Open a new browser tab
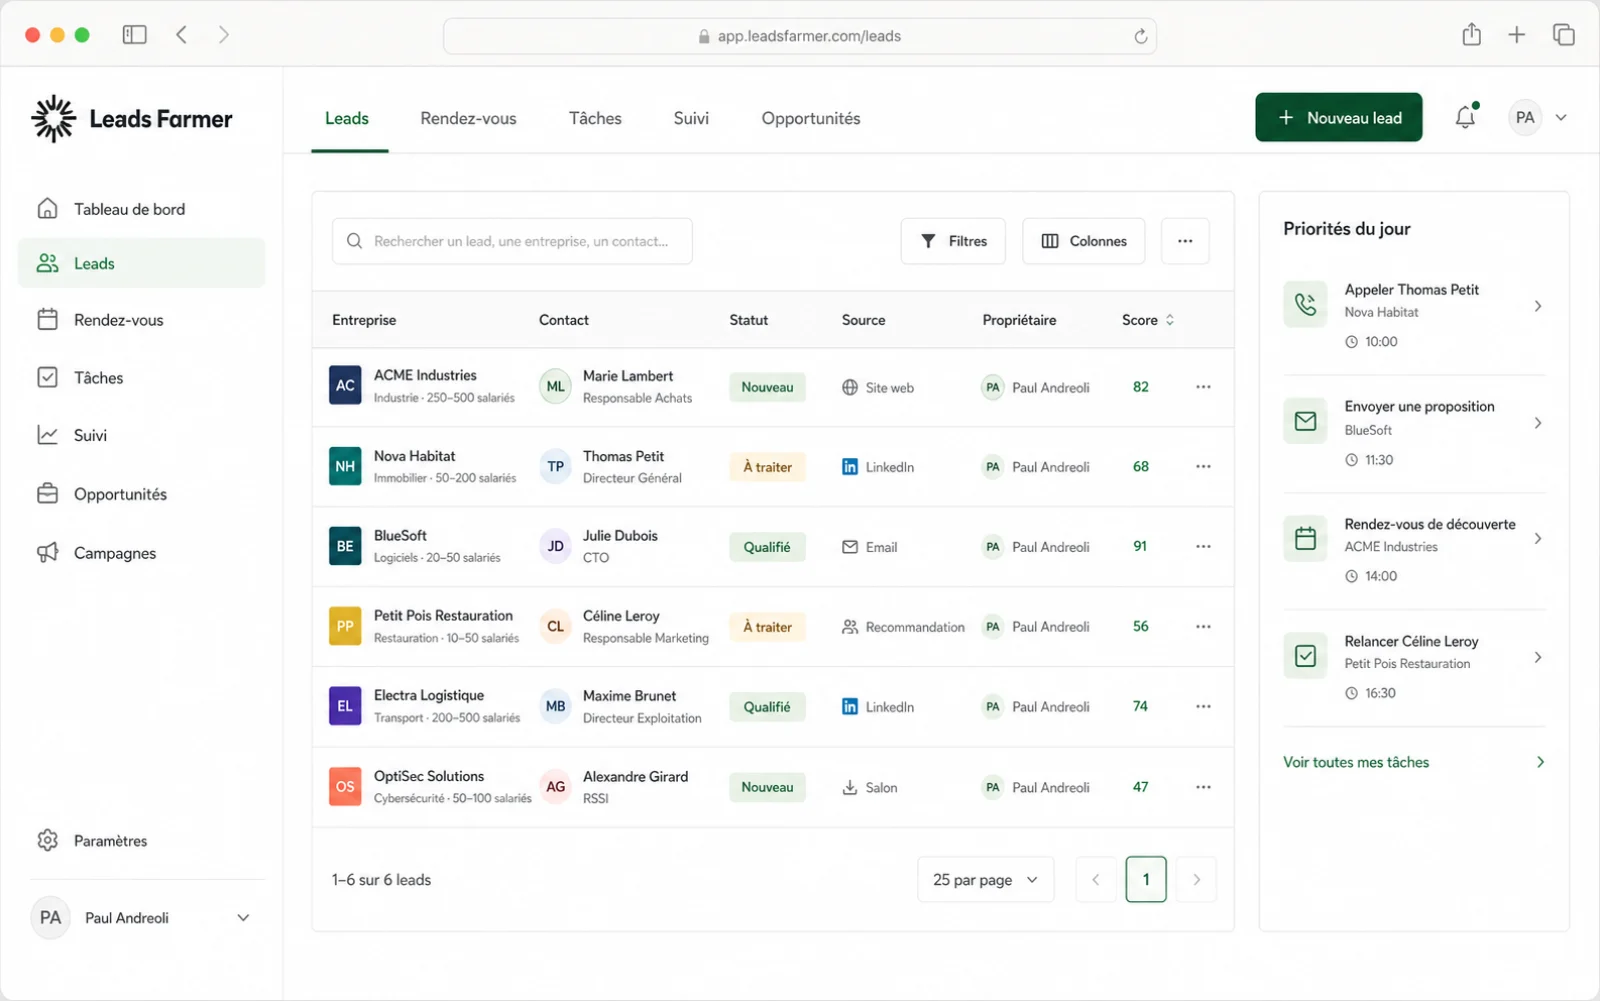This screenshot has height=1001, width=1600. [1517, 35]
